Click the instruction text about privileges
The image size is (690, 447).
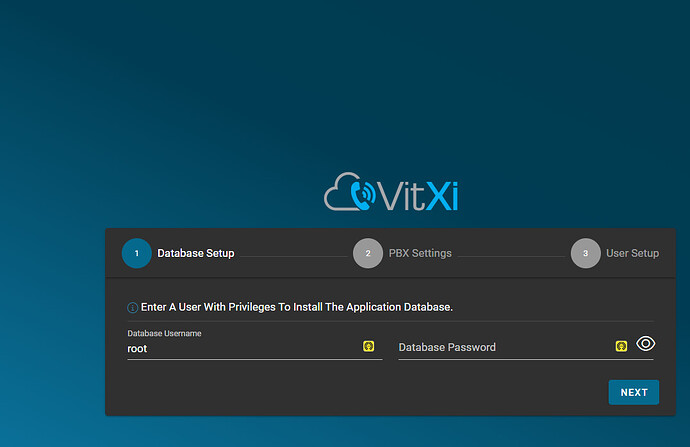coord(297,307)
